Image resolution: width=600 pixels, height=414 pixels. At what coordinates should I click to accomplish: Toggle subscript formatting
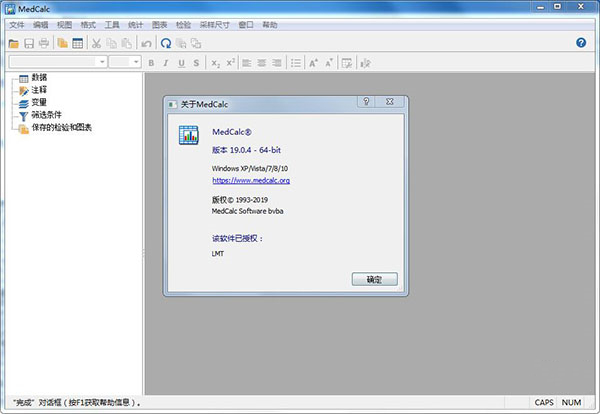[215, 63]
